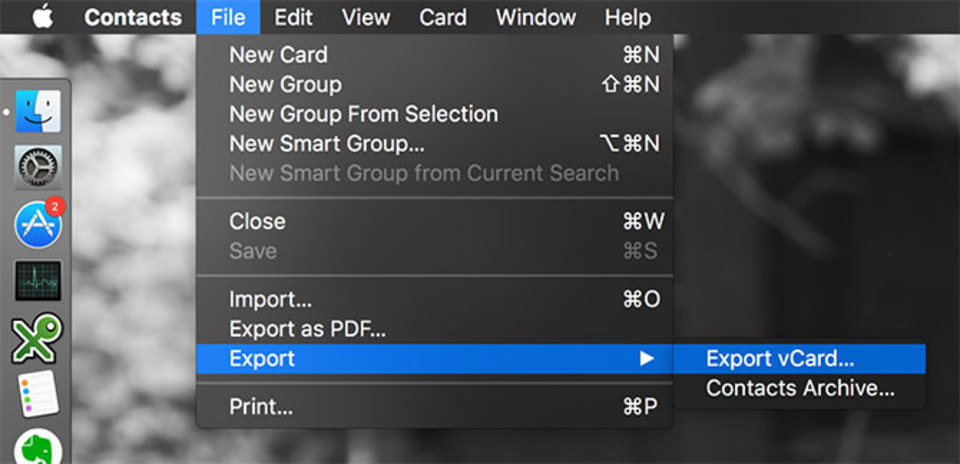The height and width of the screenshot is (464, 960).
Task: Select Contacts Archive… option
Action: 799,388
